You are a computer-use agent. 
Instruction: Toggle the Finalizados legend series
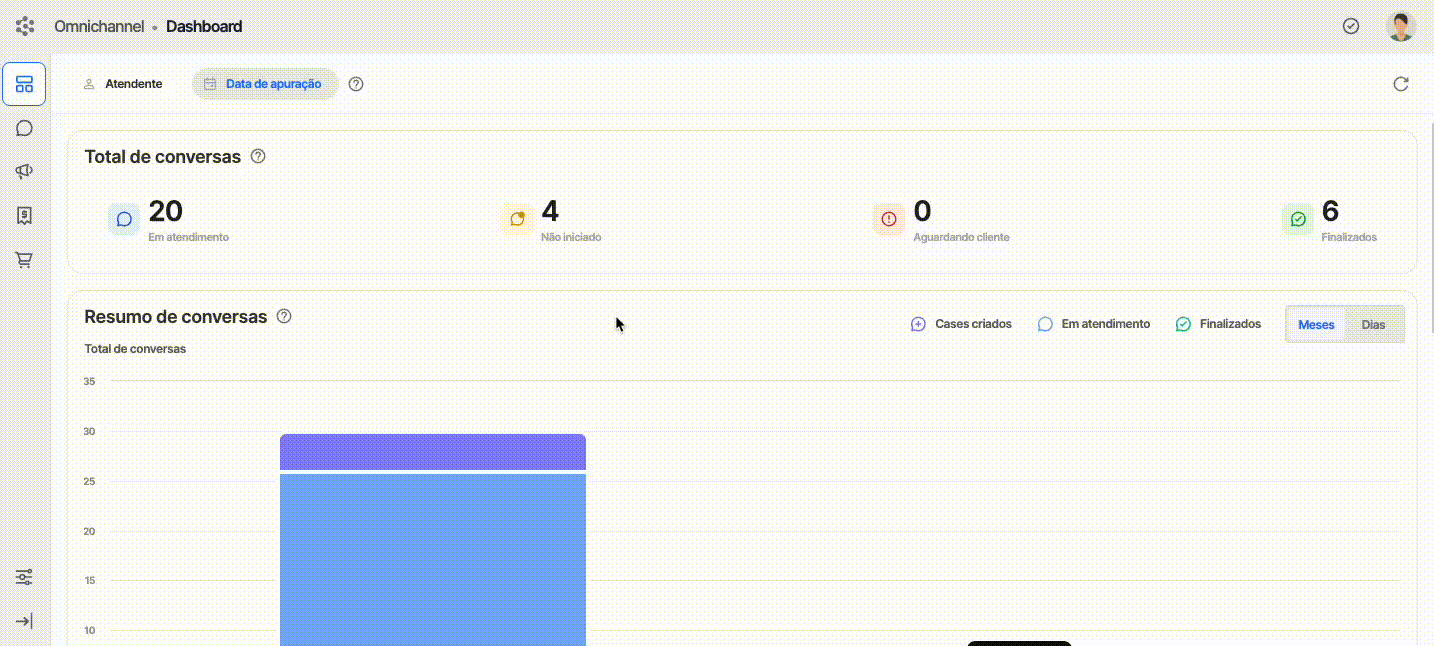(1218, 324)
